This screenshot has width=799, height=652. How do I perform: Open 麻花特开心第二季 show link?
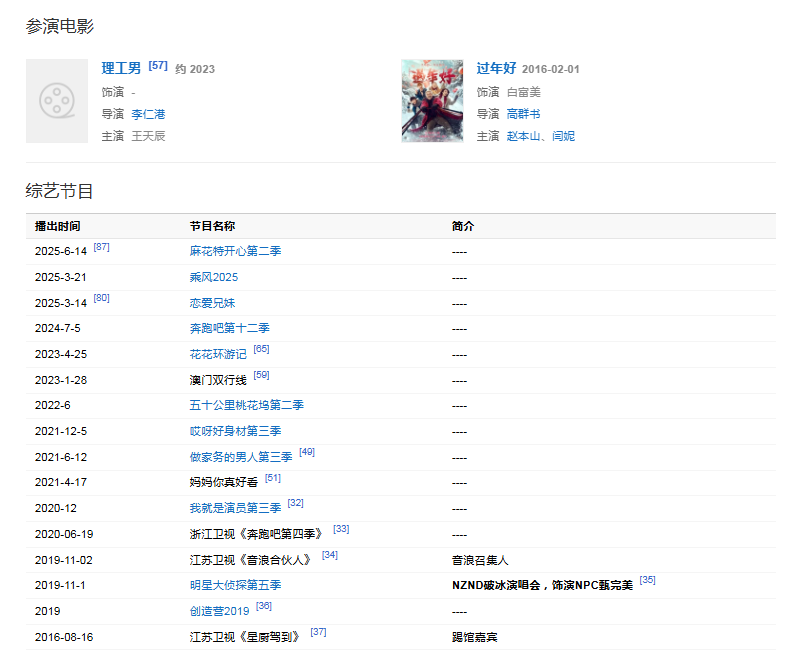[235, 251]
